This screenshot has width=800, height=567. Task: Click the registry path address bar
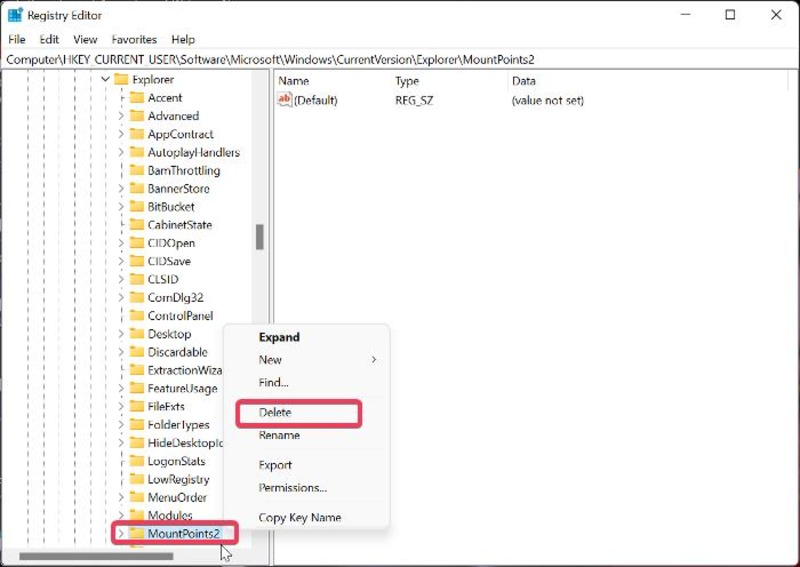(x=399, y=59)
